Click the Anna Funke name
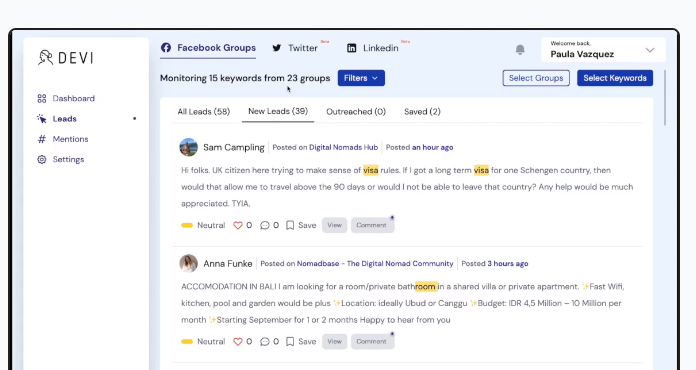The image size is (696, 370). (228, 264)
